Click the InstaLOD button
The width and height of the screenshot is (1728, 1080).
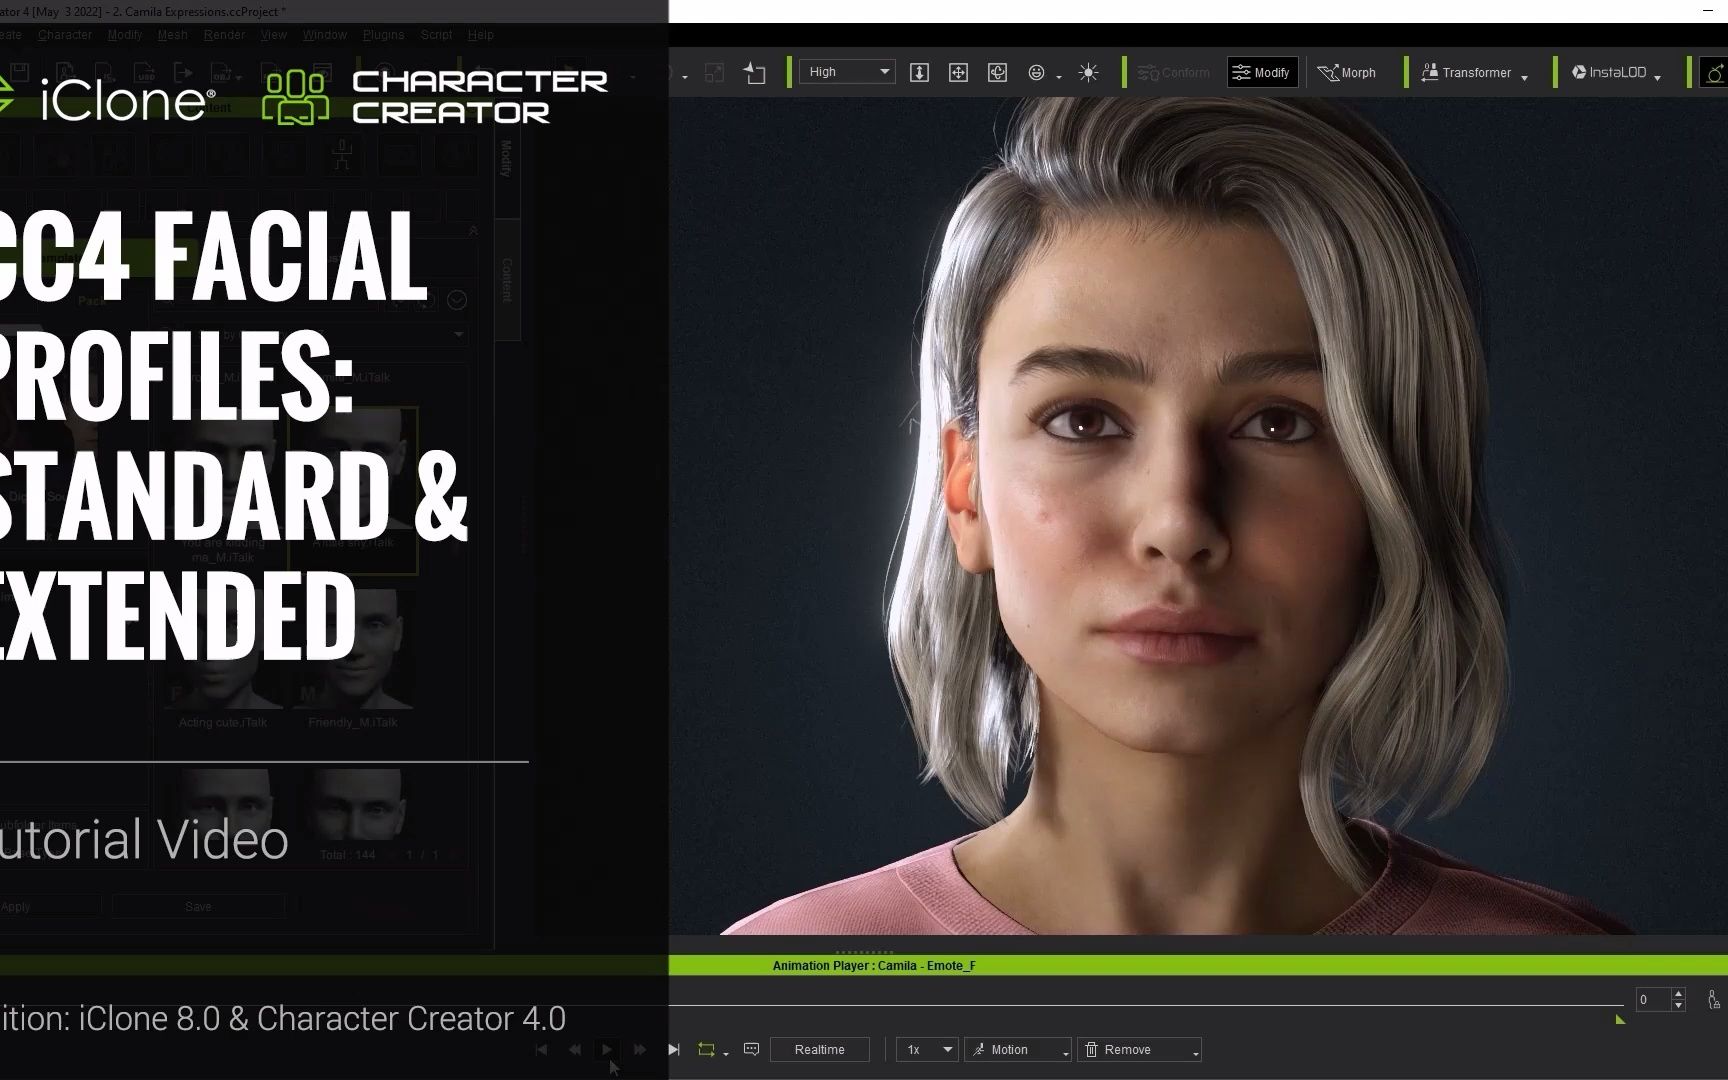[x=1609, y=72]
